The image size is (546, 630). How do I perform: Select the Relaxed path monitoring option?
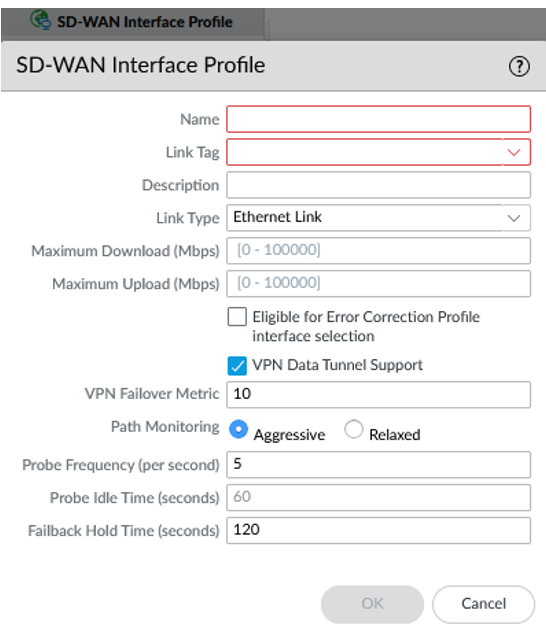pyautogui.click(x=354, y=429)
